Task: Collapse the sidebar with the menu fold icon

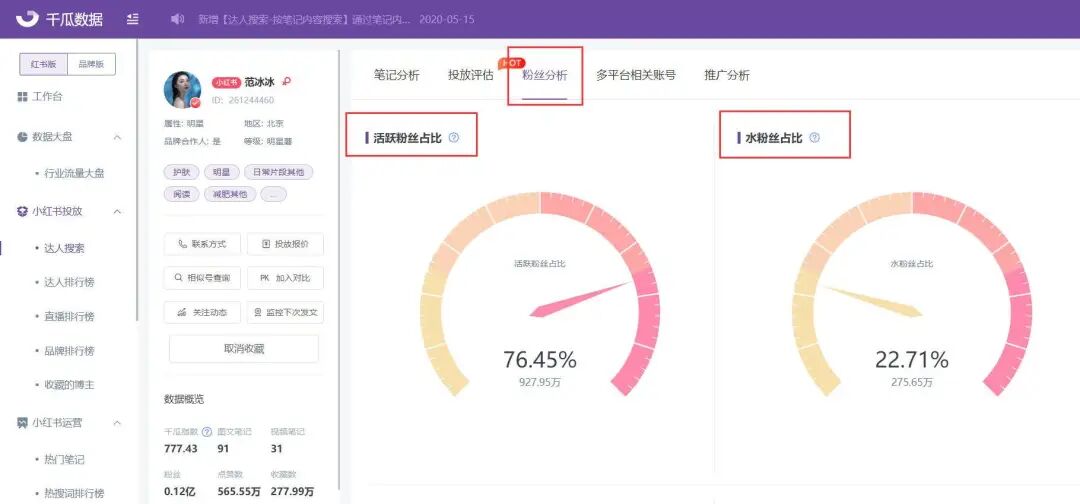Action: 134,19
